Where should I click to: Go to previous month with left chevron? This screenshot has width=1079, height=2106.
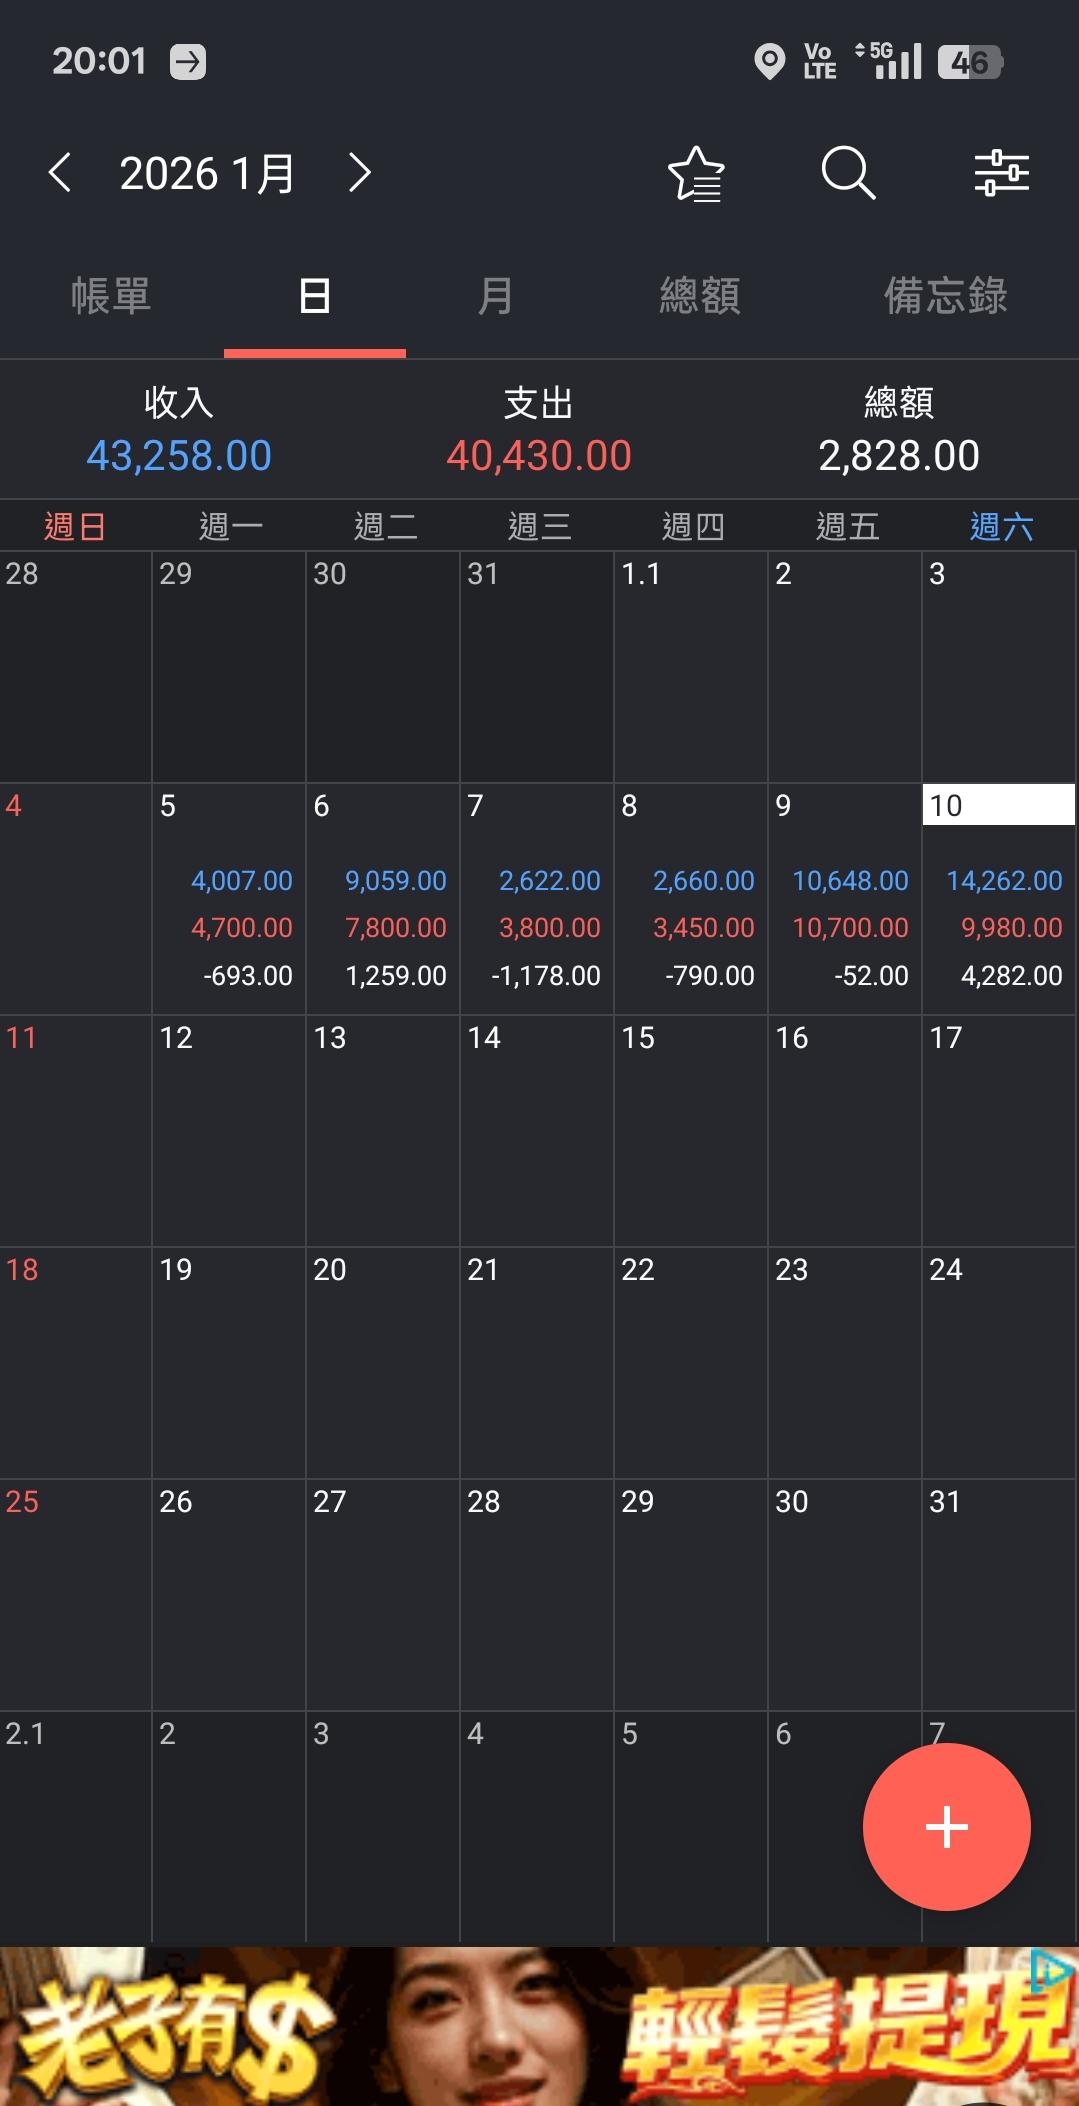[60, 173]
